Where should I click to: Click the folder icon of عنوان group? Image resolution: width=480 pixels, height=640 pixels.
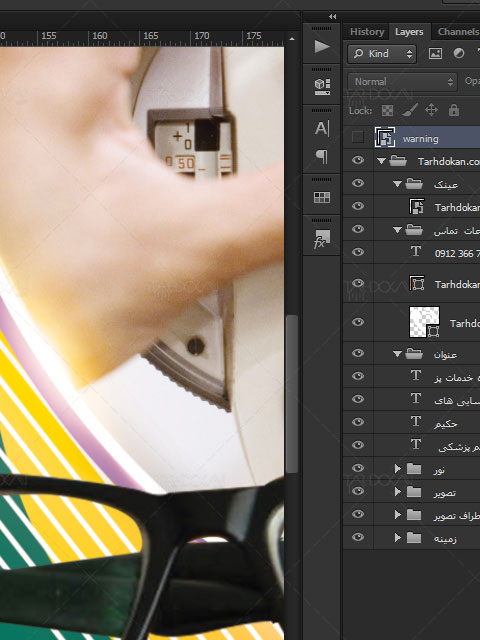414,353
